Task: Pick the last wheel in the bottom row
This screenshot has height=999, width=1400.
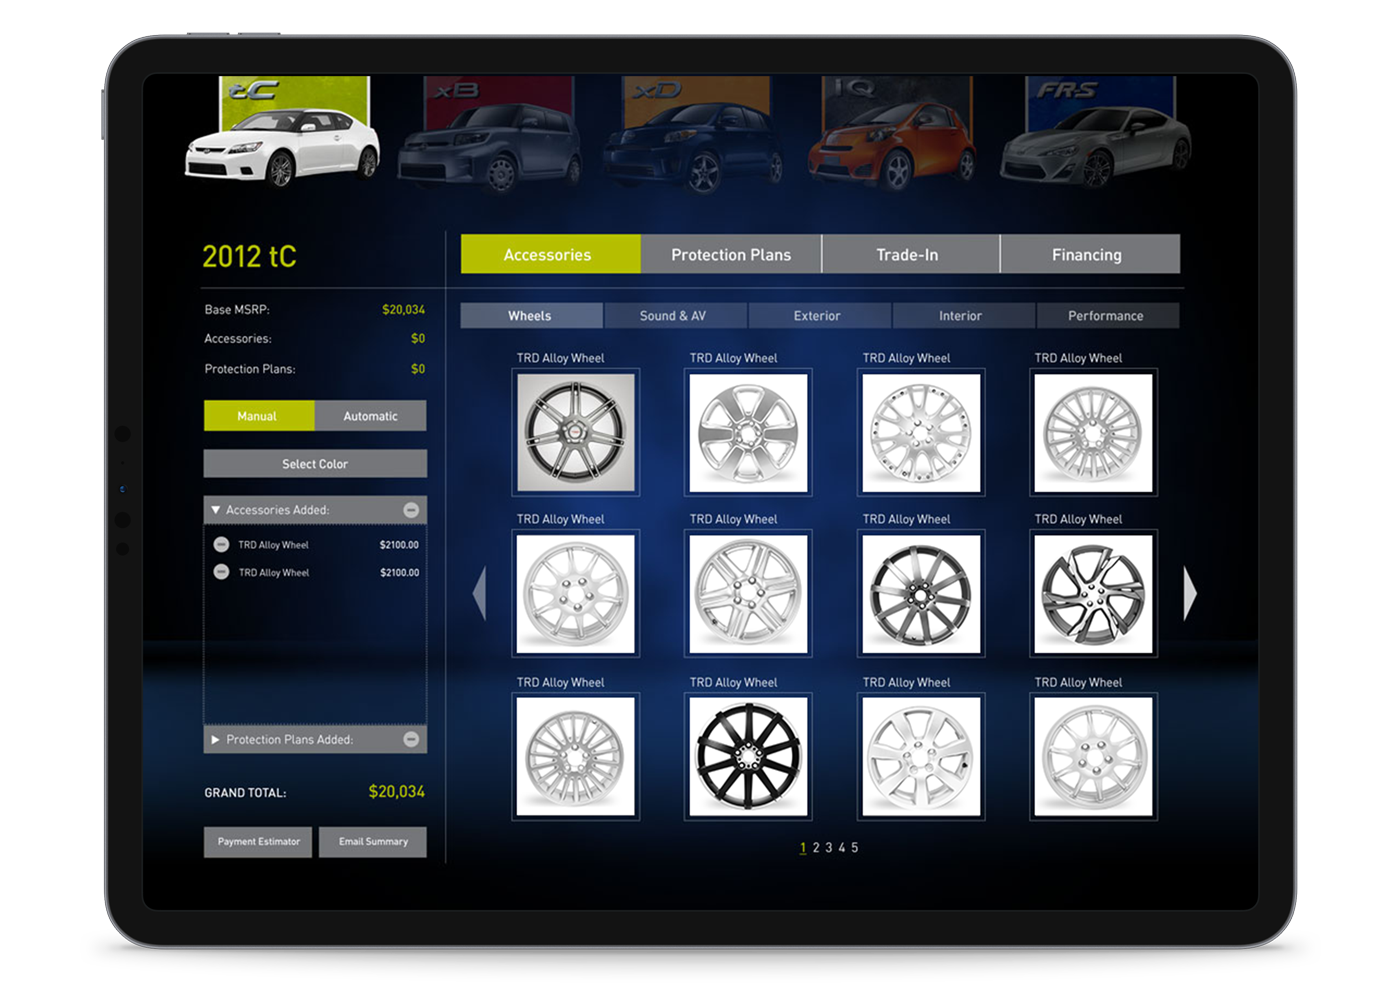Action: point(1093,757)
